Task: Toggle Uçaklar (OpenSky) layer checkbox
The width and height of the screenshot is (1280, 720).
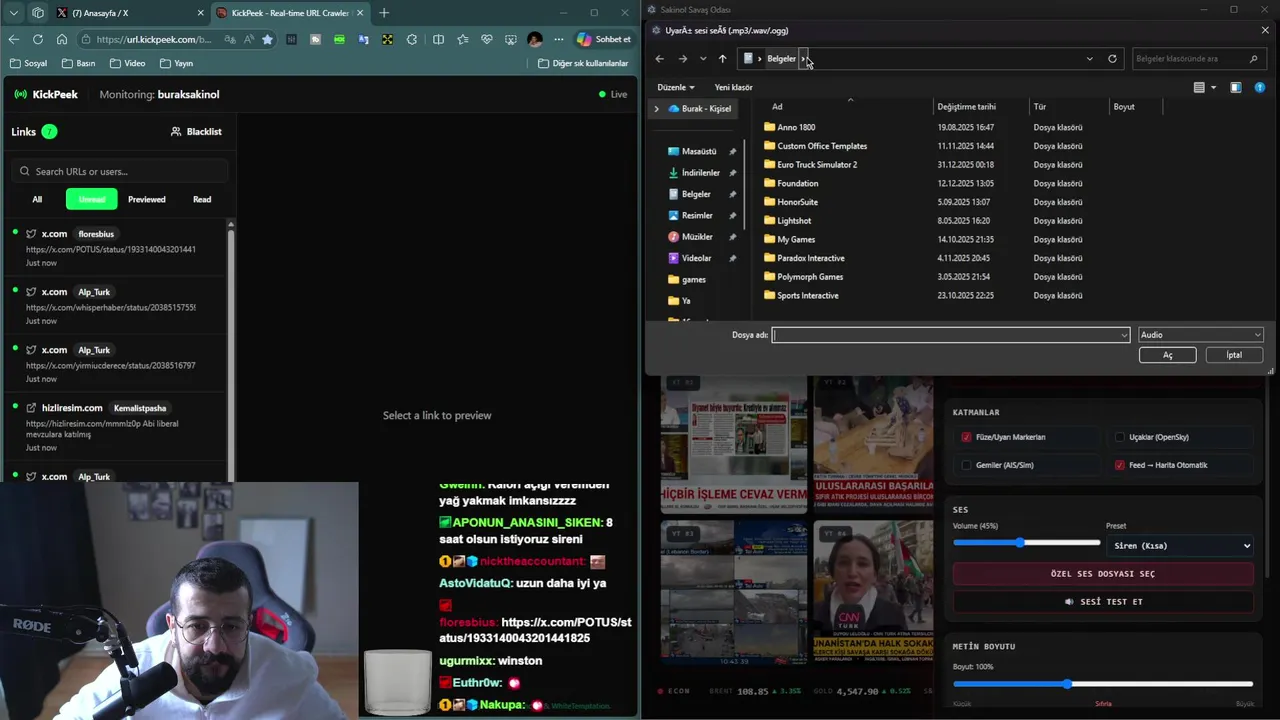Action: point(1119,437)
